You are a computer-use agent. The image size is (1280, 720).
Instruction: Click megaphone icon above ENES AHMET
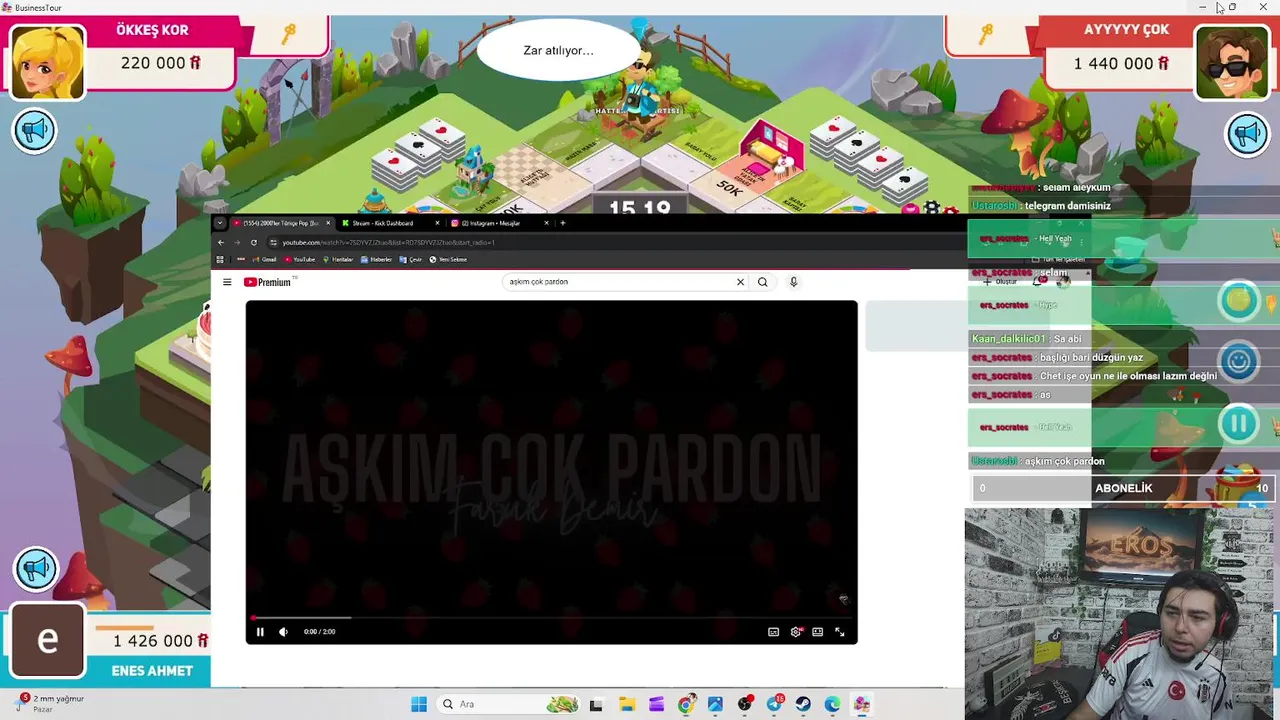pyautogui.click(x=36, y=569)
